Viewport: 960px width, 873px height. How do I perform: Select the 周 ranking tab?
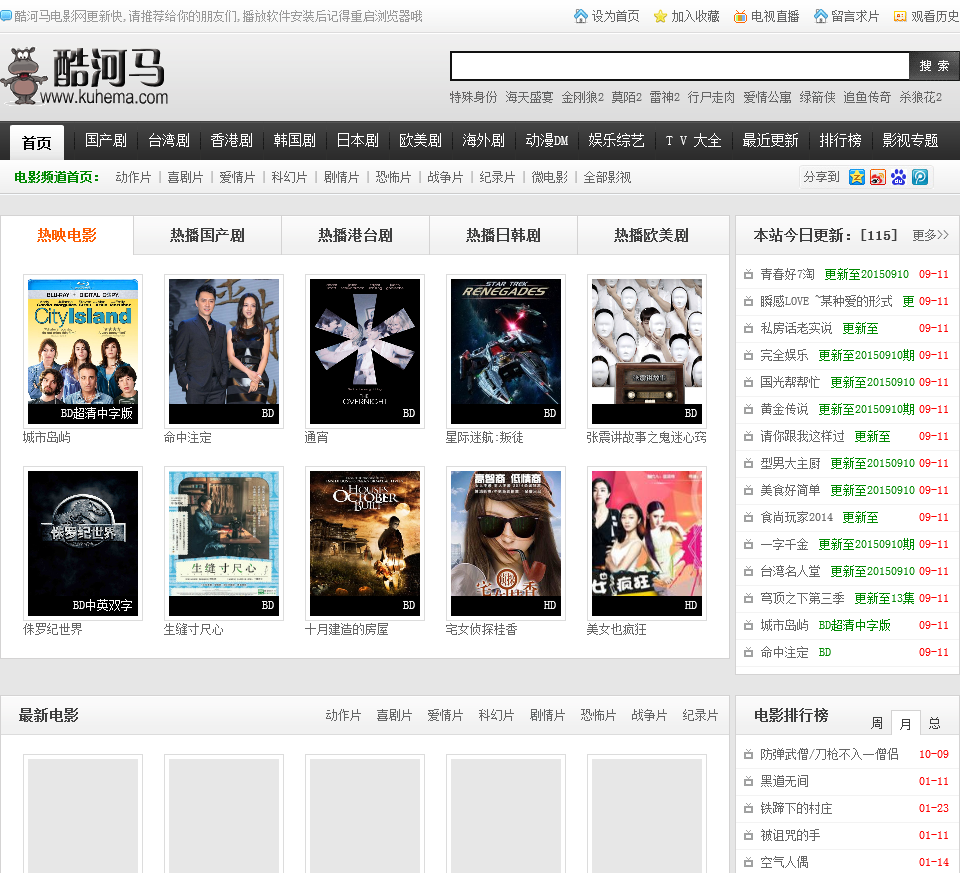877,724
